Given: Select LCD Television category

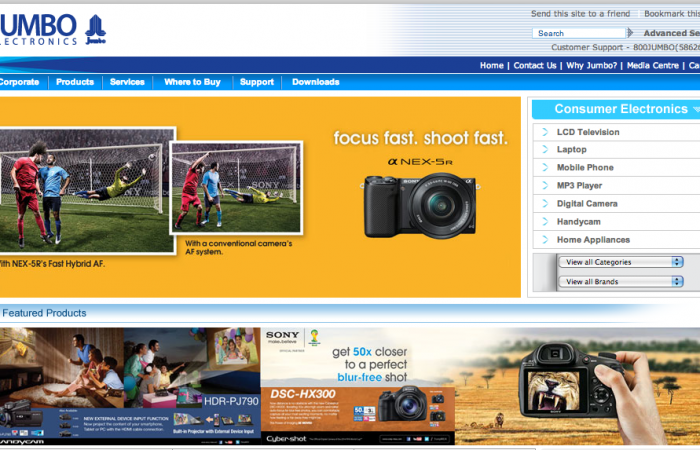Looking at the screenshot, I should [x=588, y=132].
